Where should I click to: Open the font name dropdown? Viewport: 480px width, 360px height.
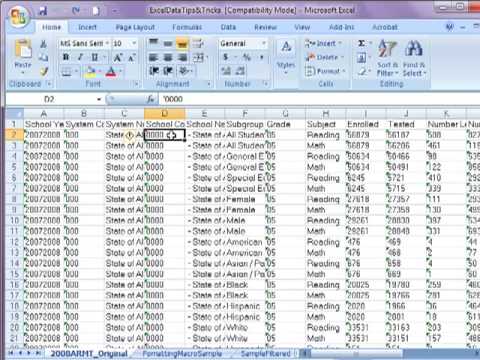[108, 43]
